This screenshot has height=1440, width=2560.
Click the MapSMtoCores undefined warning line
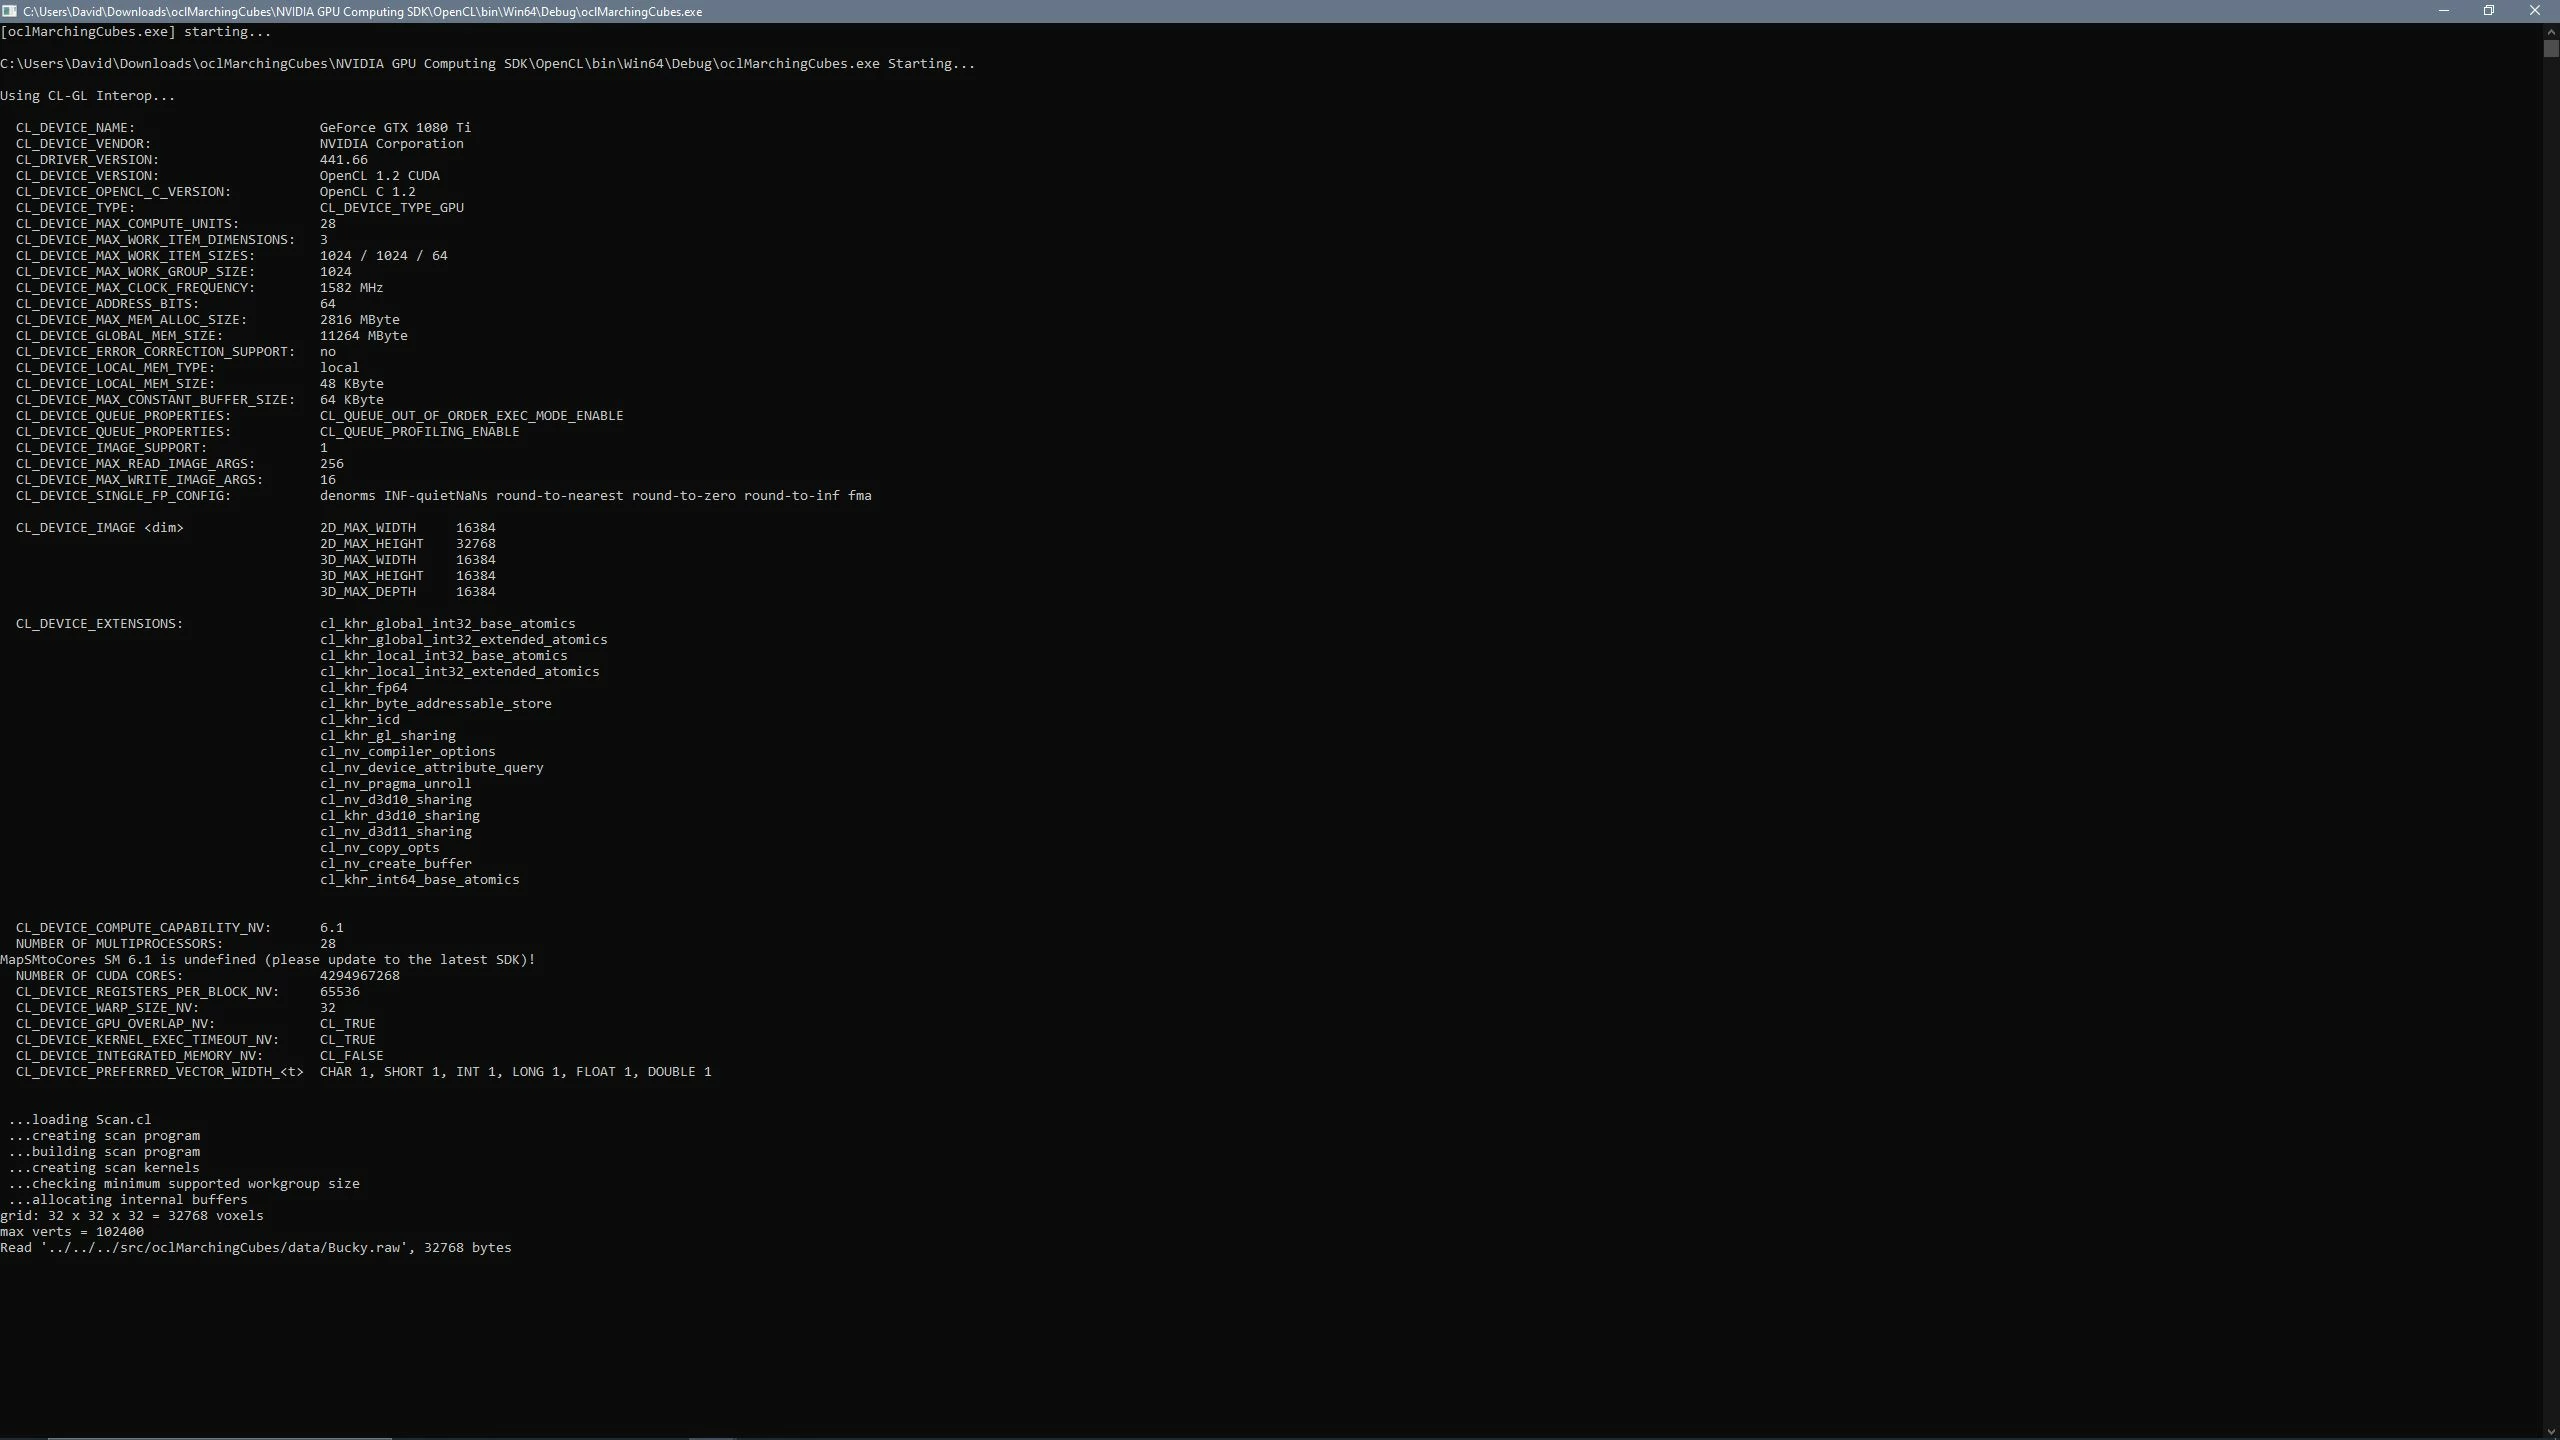pos(268,960)
